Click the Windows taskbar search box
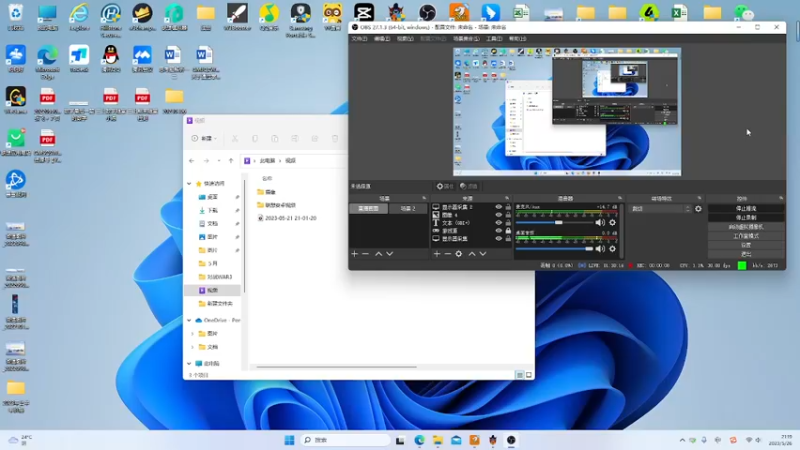Screen dimensions: 800x450 tap(345, 440)
